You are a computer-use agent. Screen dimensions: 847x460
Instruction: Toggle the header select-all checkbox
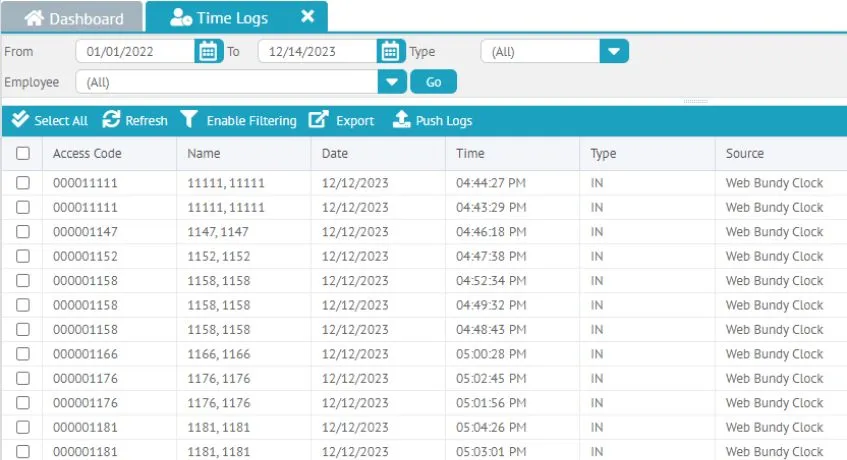pyautogui.click(x=23, y=153)
